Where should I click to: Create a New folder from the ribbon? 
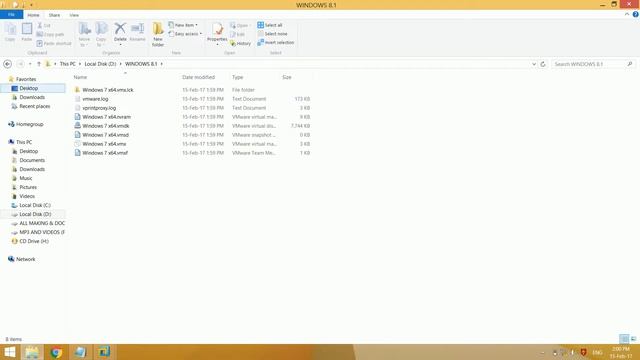click(x=158, y=34)
